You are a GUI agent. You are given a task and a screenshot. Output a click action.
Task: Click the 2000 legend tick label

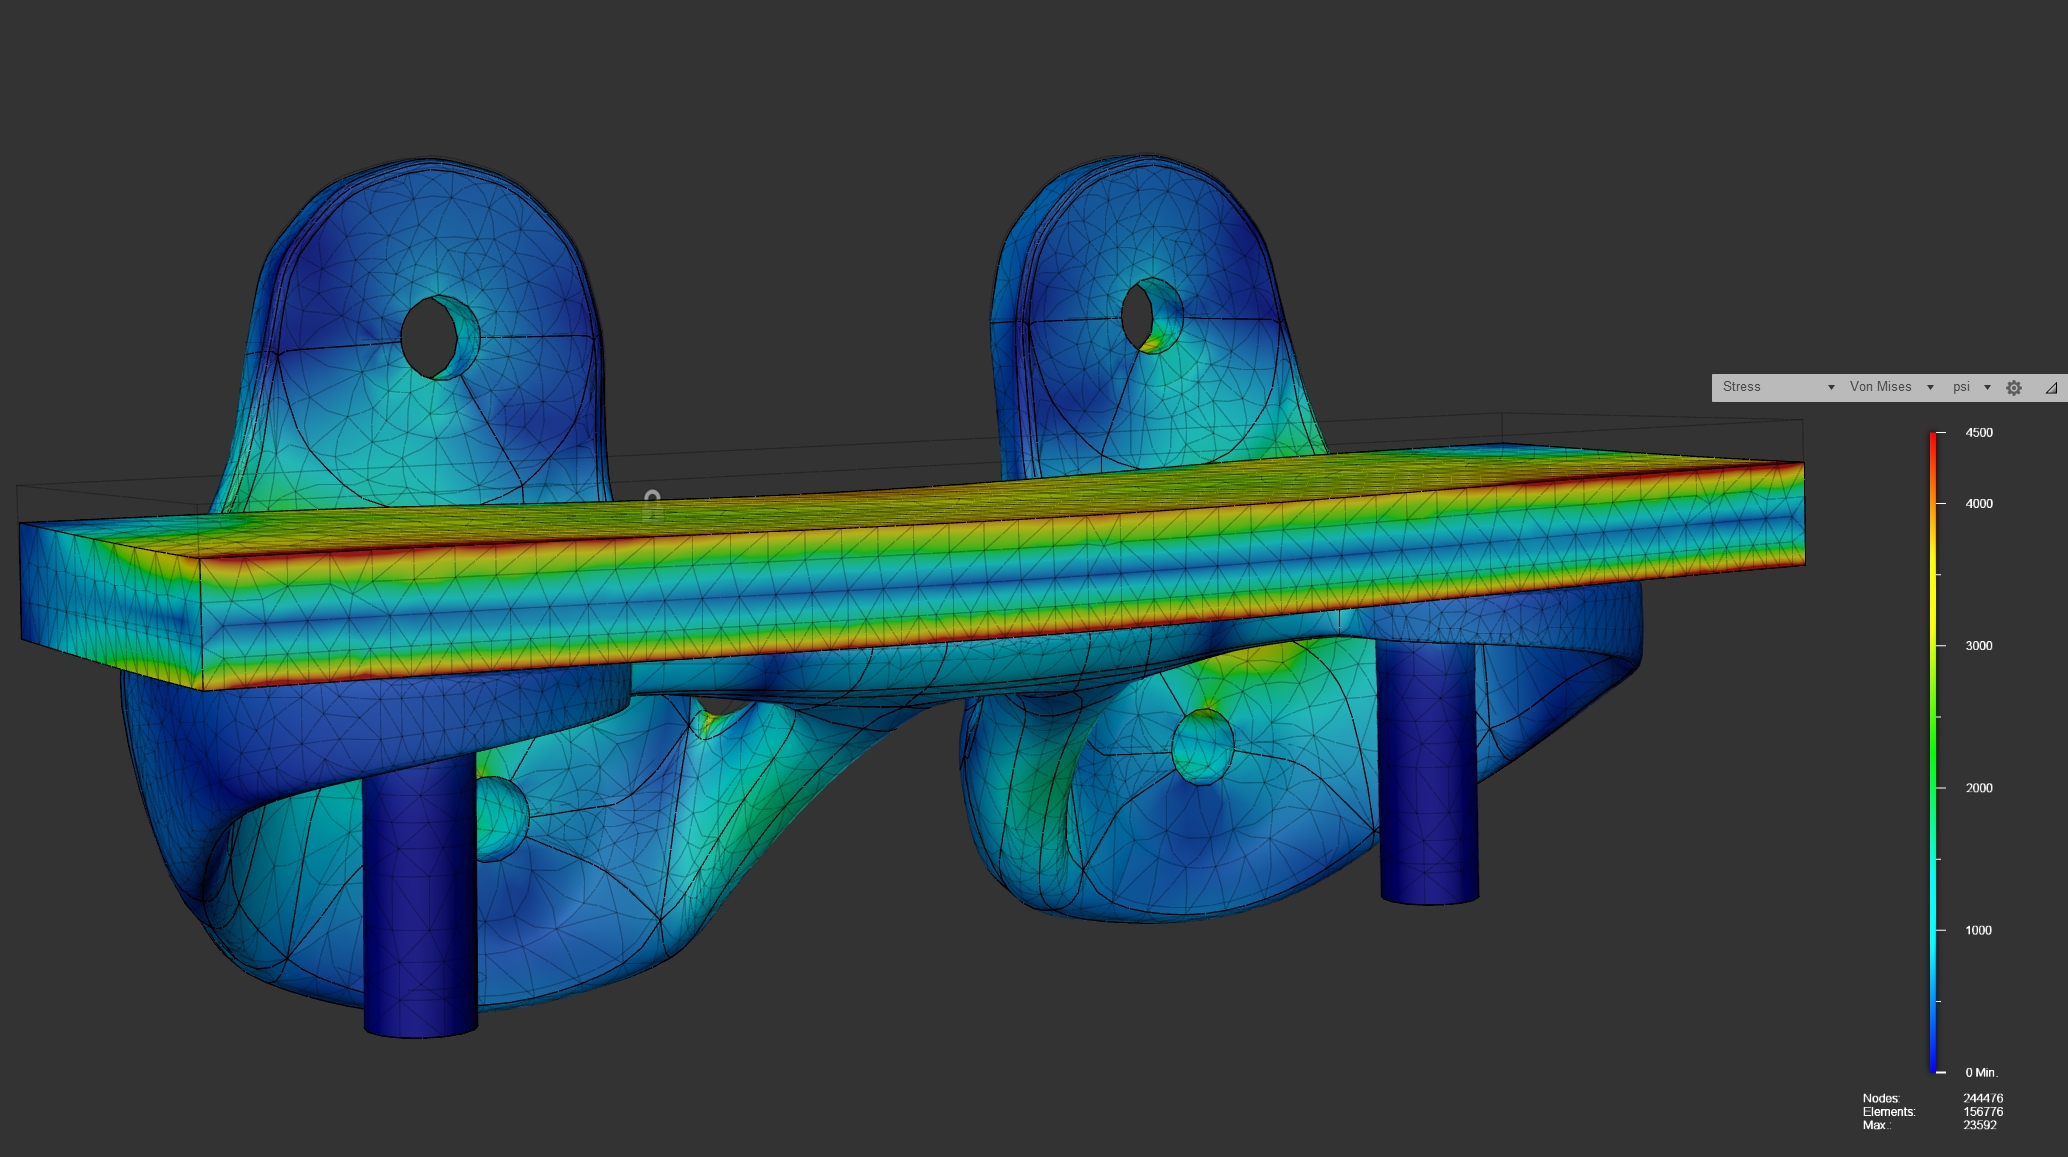[1978, 788]
